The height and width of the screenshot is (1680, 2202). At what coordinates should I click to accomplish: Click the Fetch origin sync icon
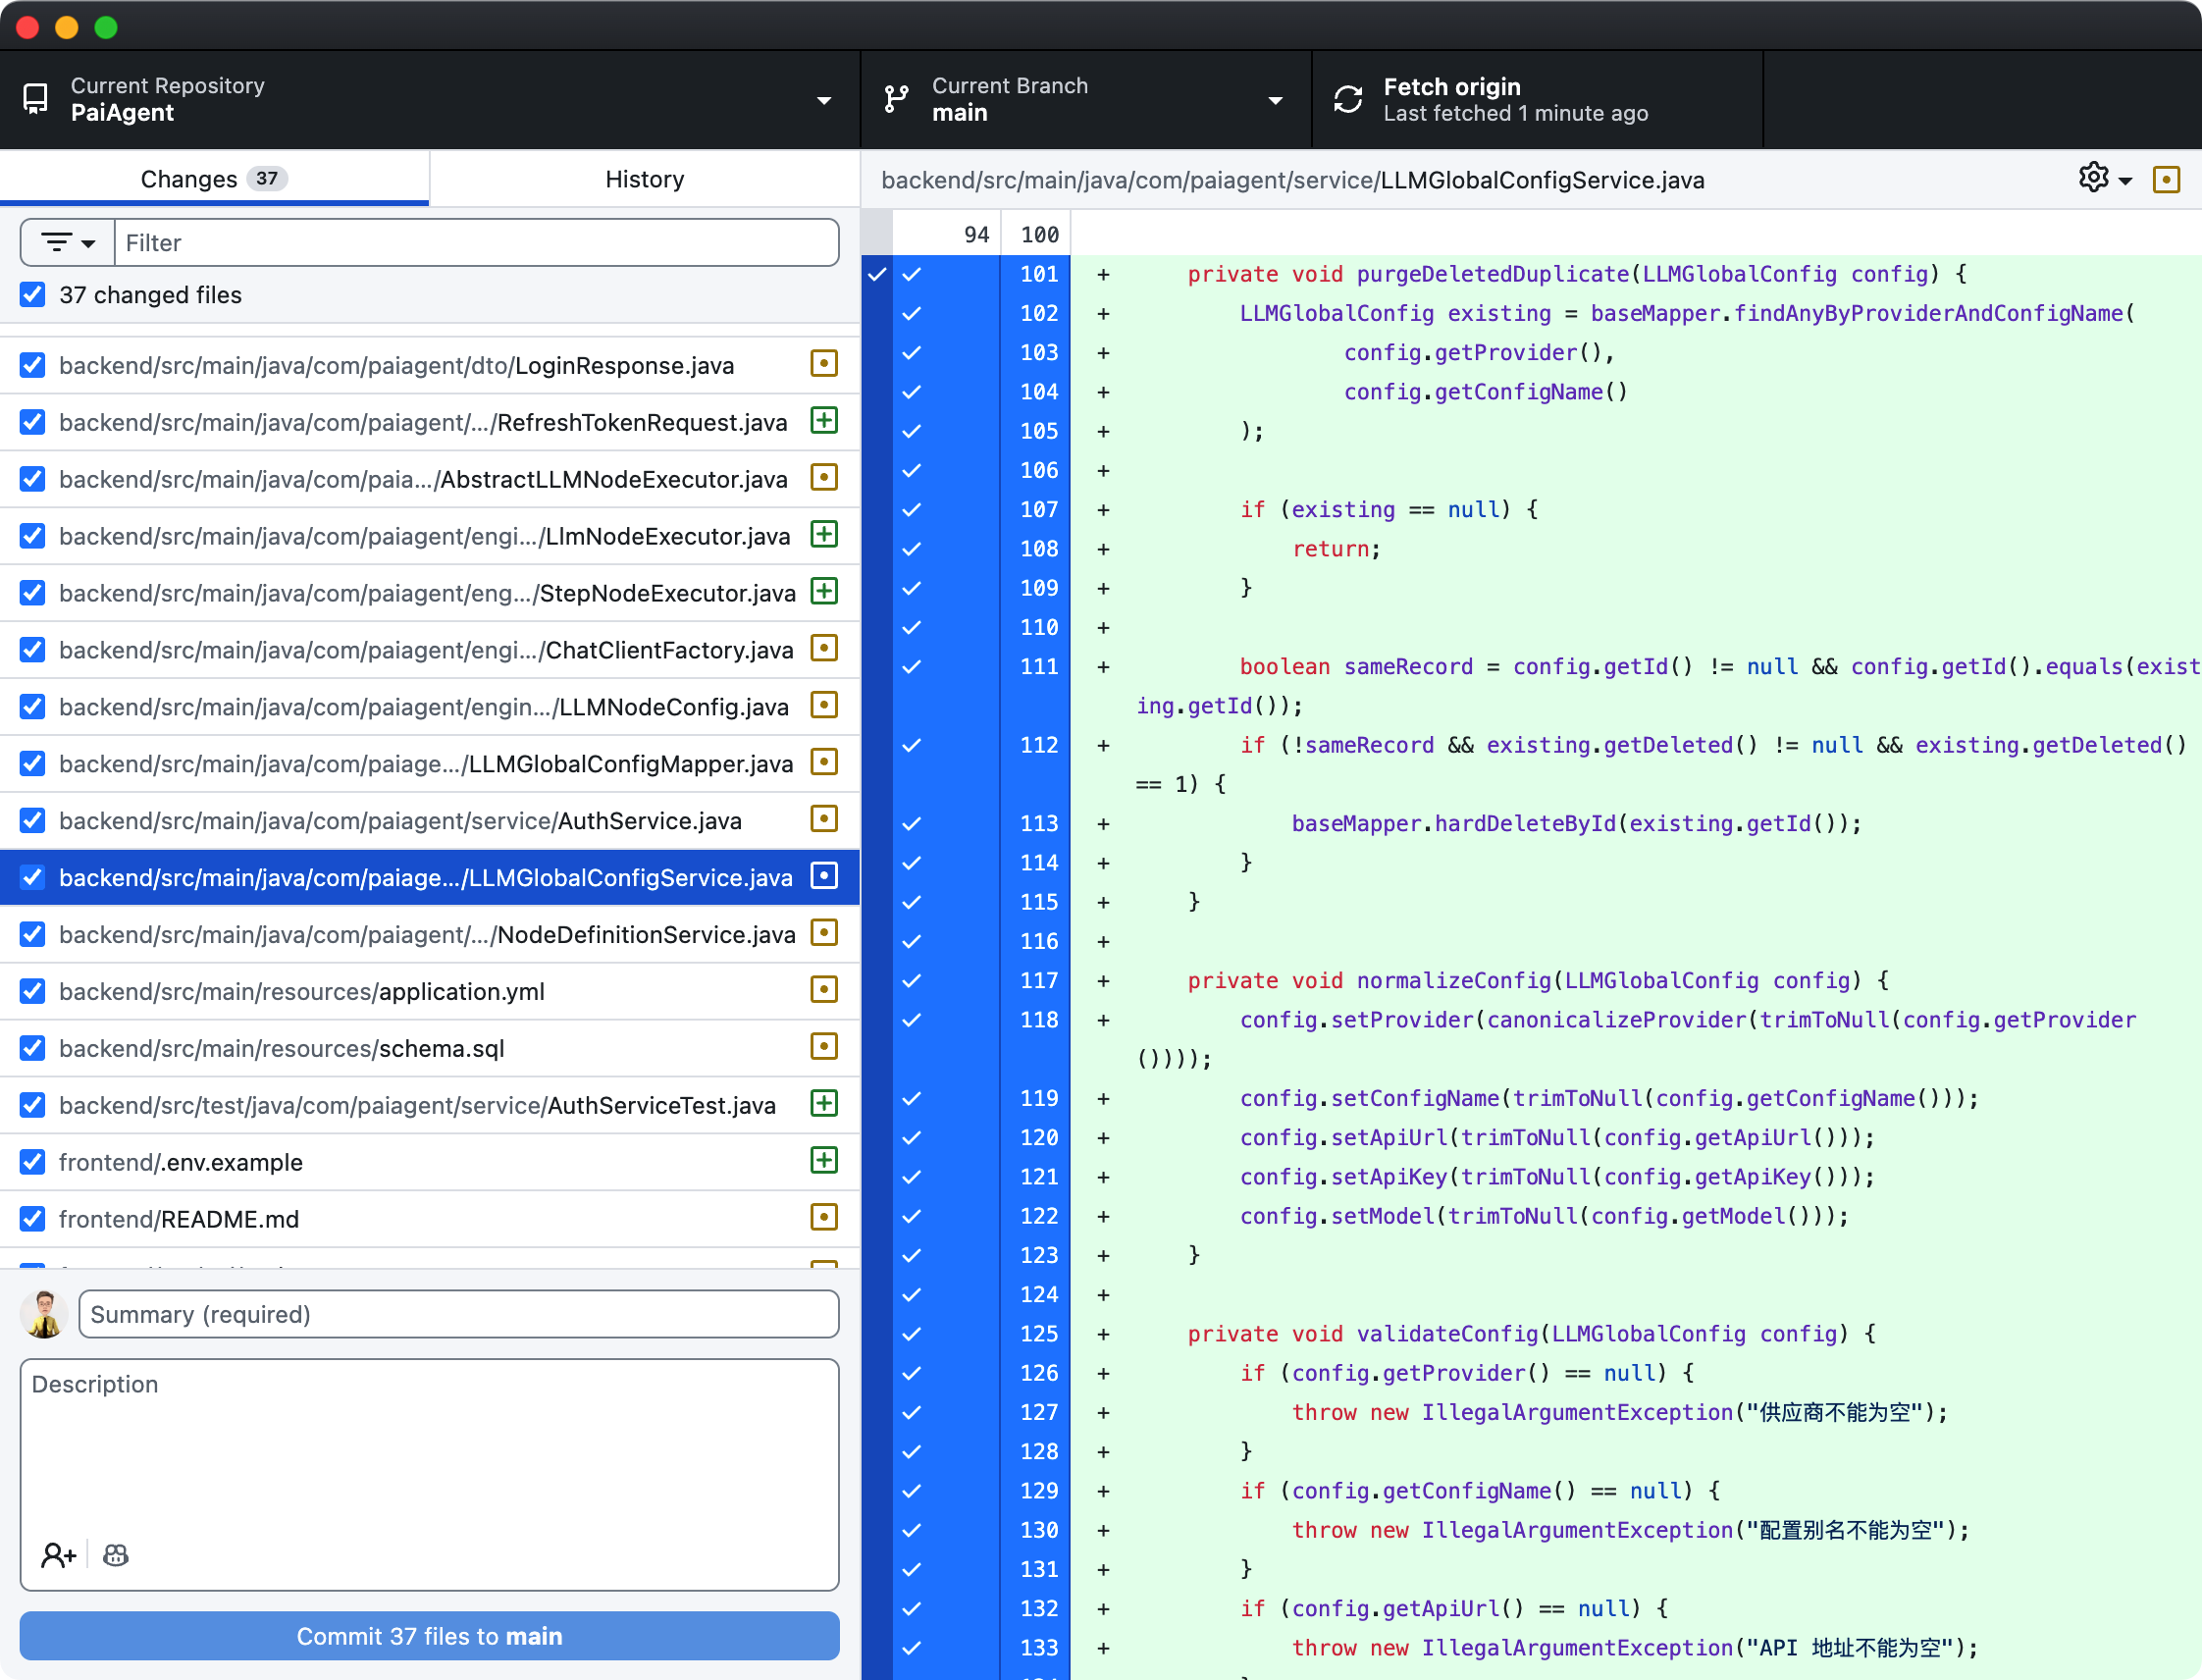click(x=1348, y=99)
